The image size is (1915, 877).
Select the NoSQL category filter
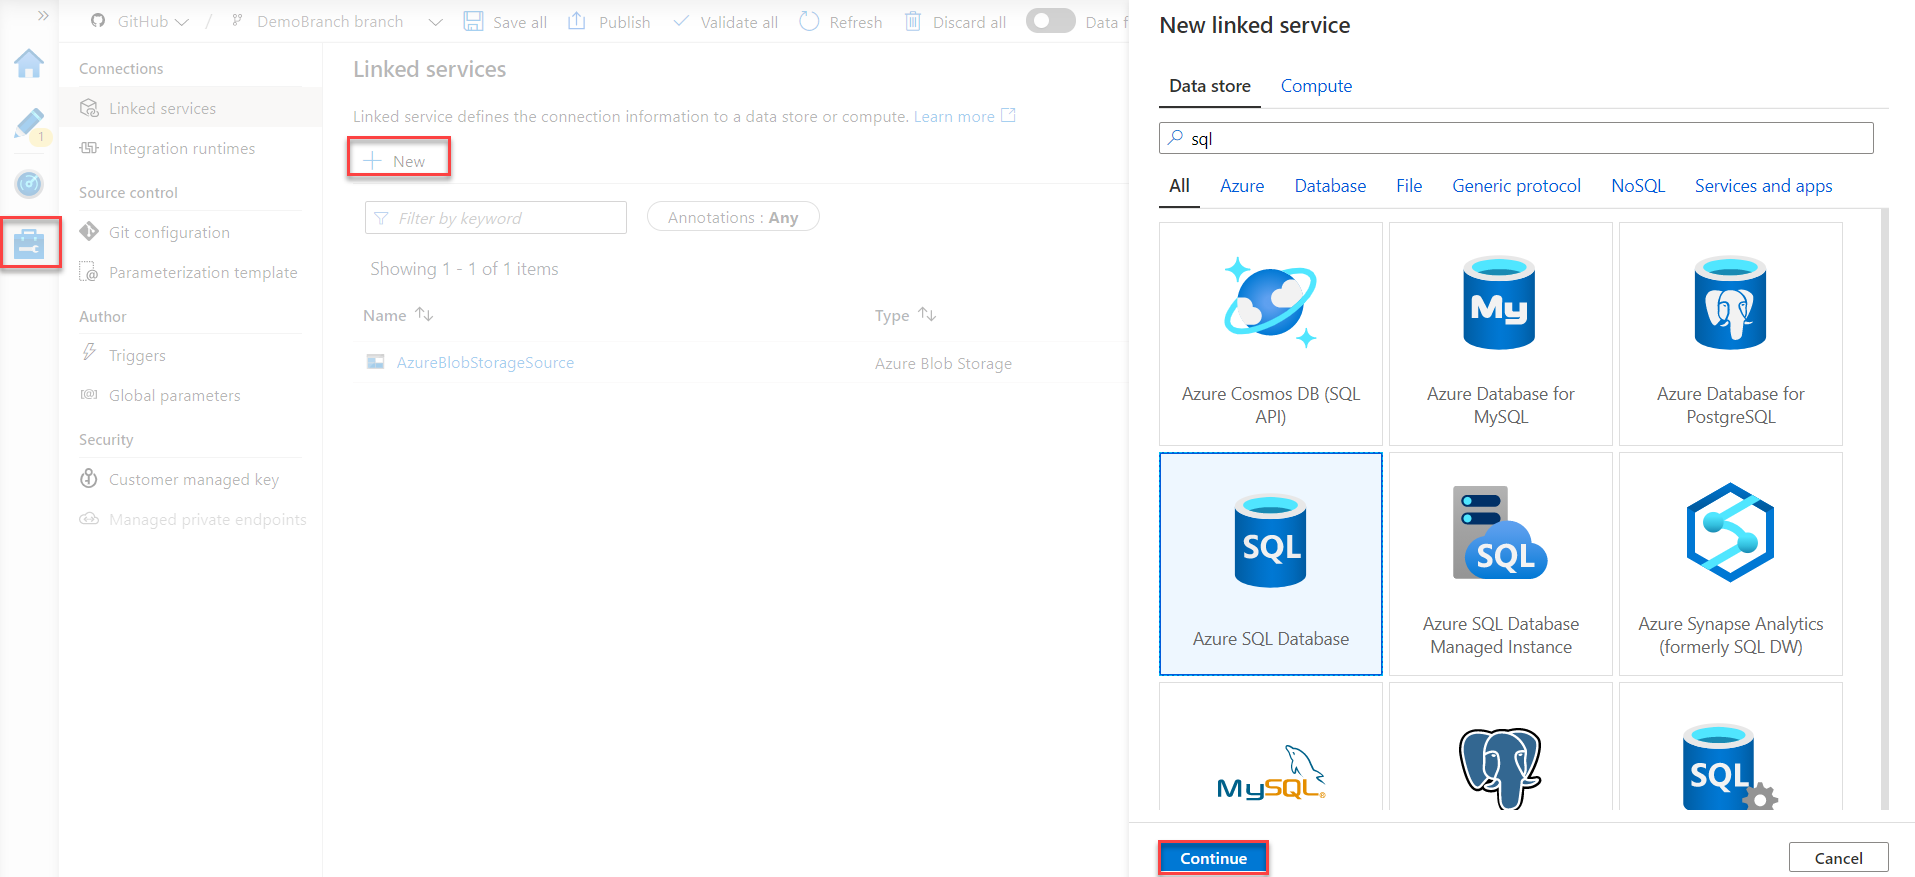click(1638, 186)
